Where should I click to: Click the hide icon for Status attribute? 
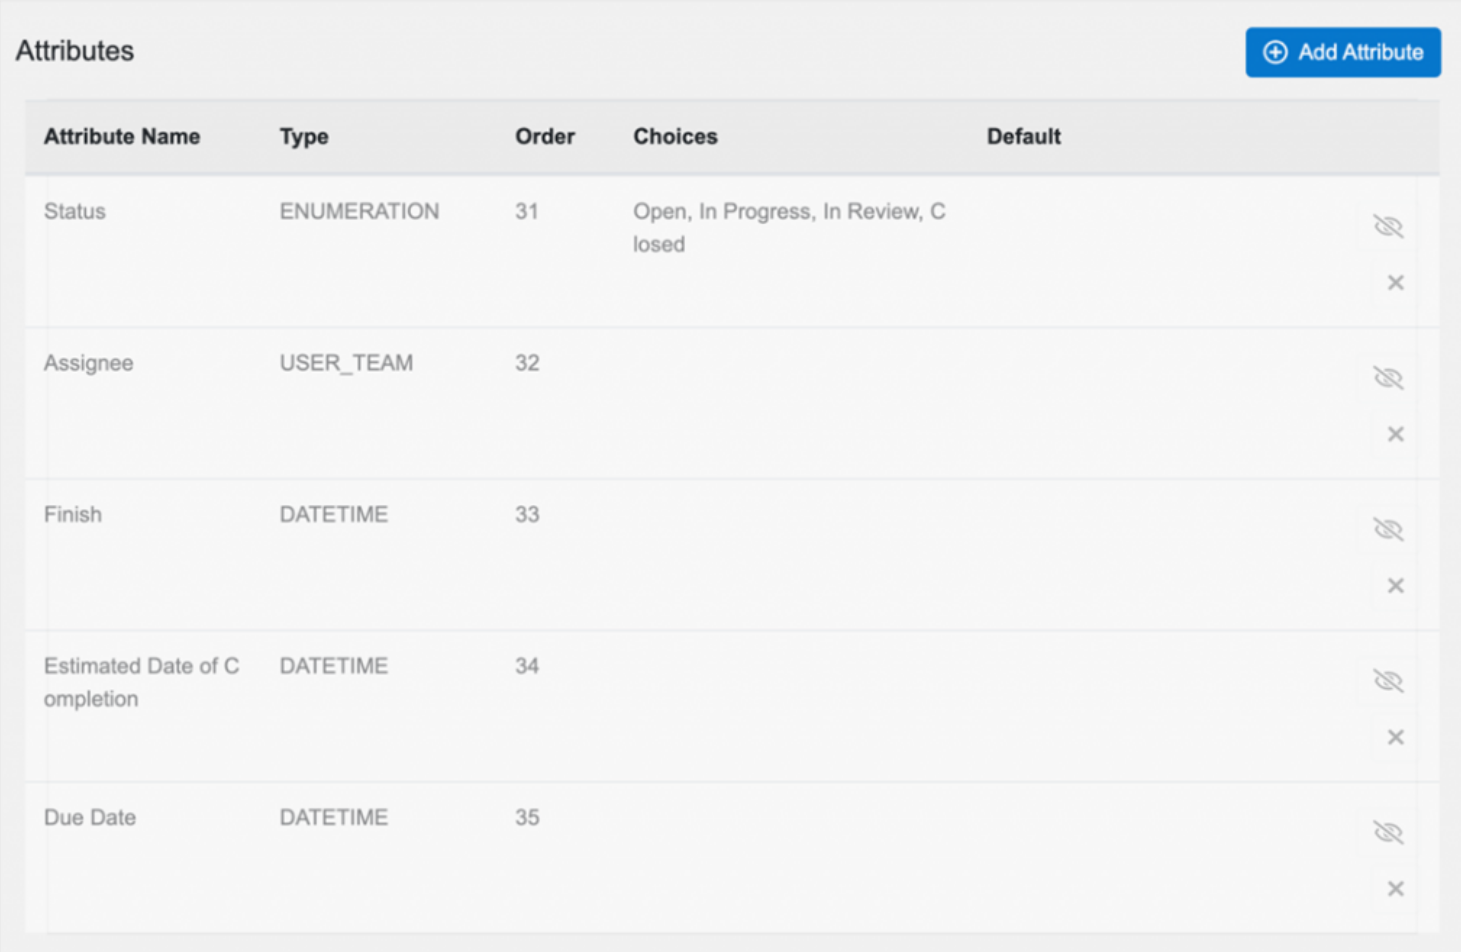pos(1390,226)
